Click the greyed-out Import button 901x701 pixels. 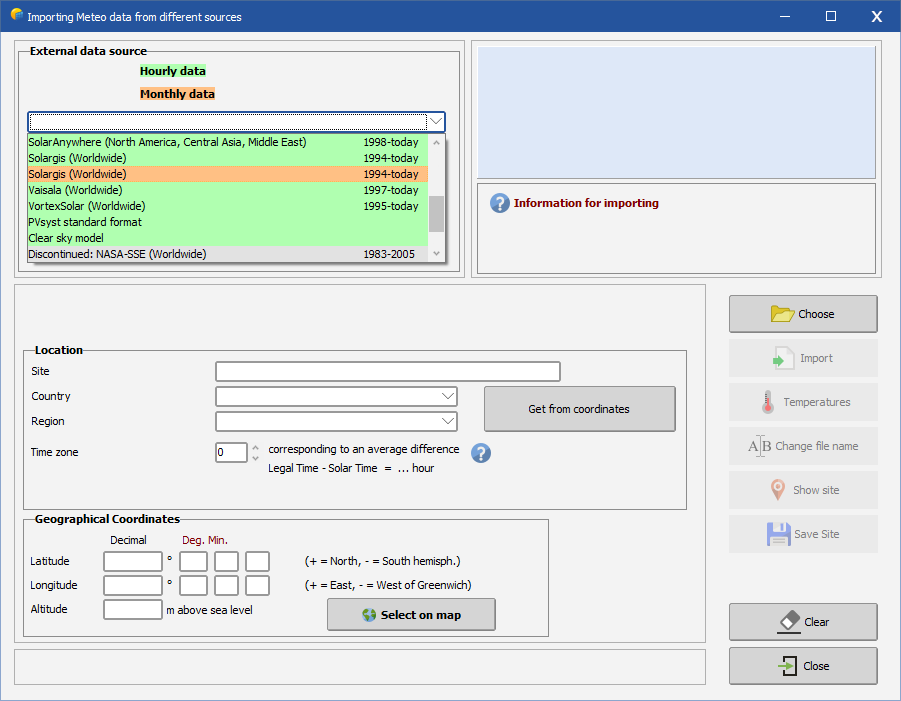tap(803, 358)
